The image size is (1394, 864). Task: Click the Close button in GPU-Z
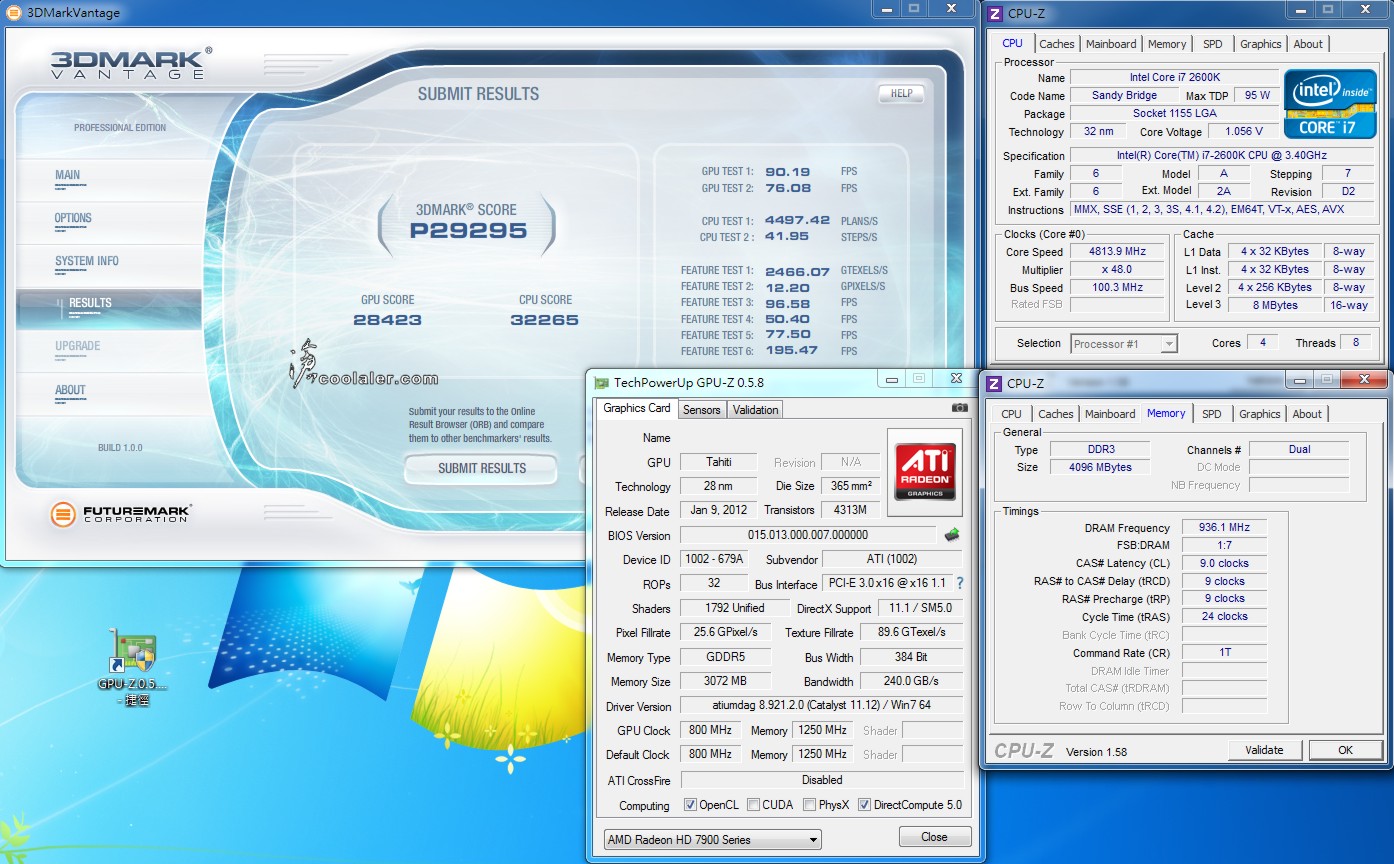934,837
